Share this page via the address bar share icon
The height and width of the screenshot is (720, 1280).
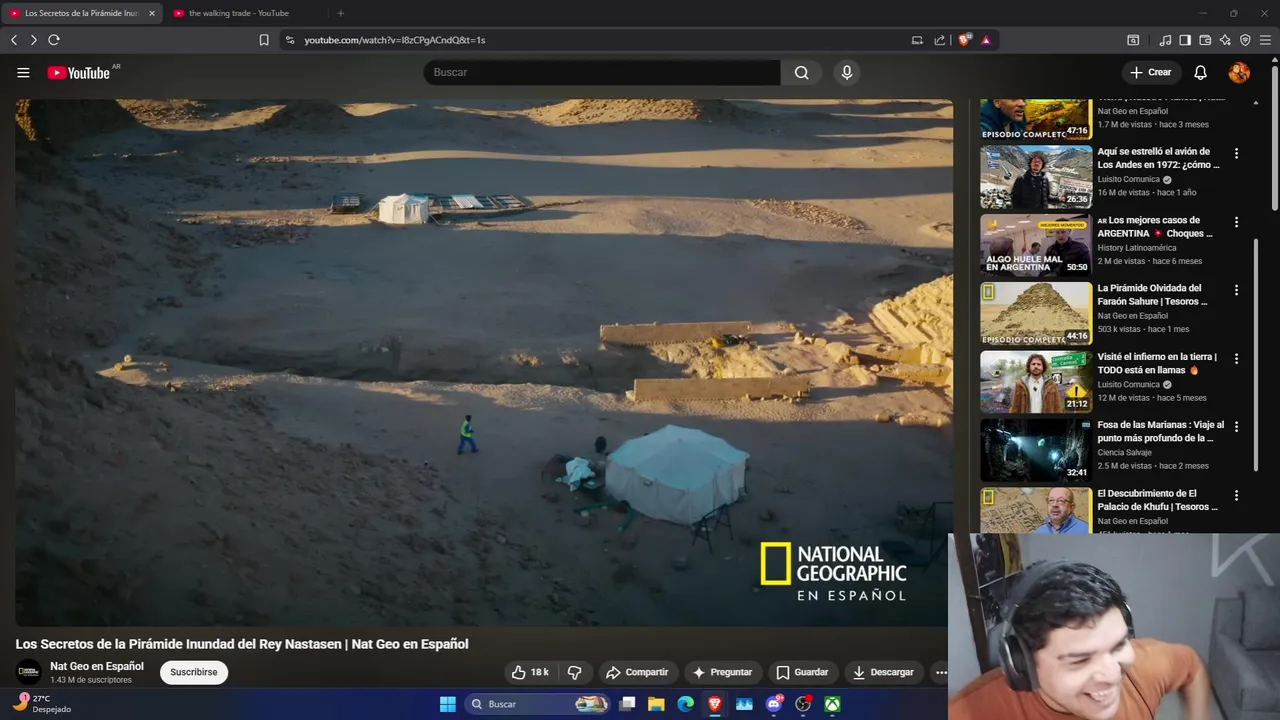940,40
